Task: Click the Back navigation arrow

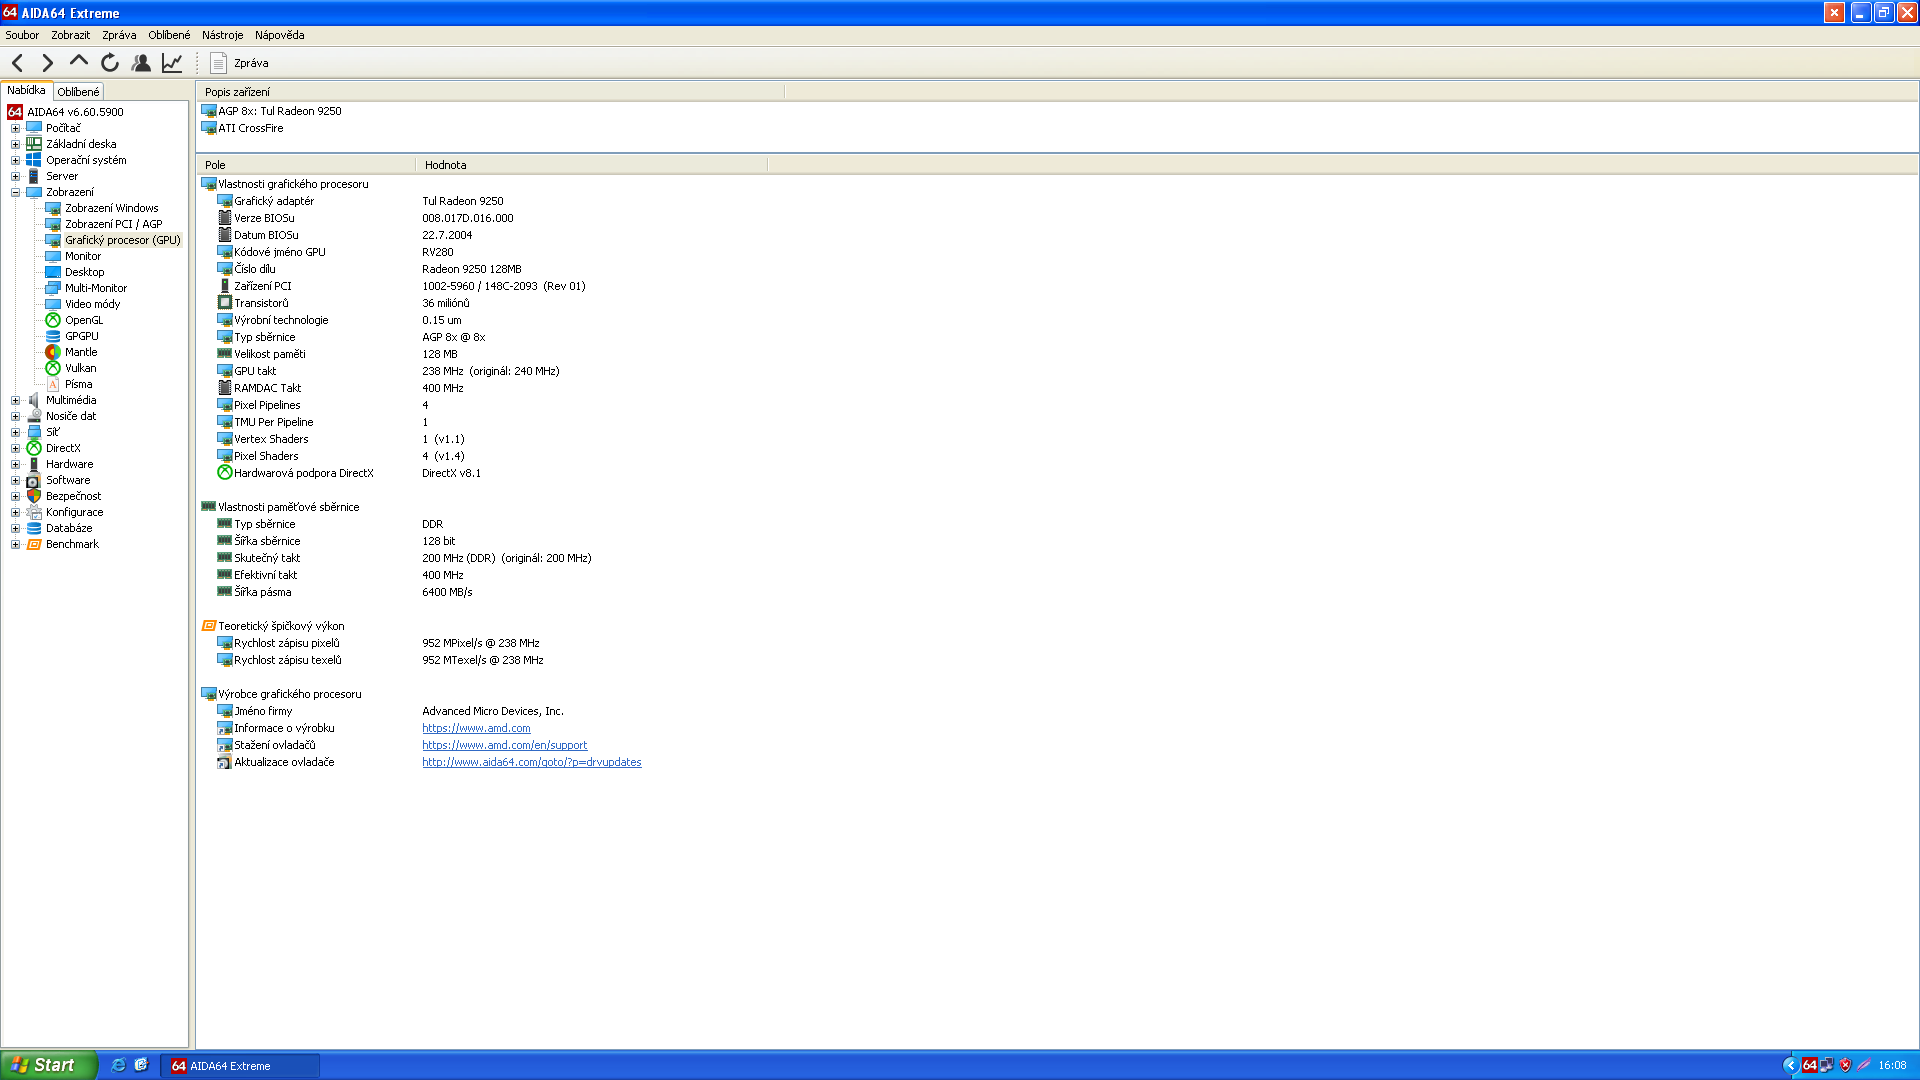Action: point(18,63)
